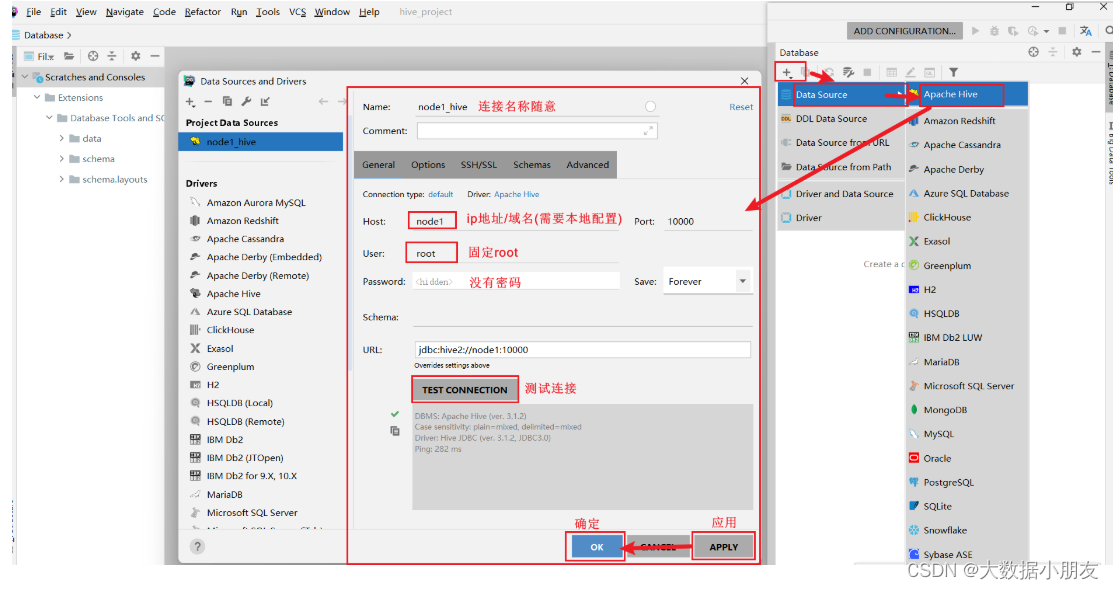Click the stop icon in top run toolbar

pyautogui.click(x=1062, y=31)
